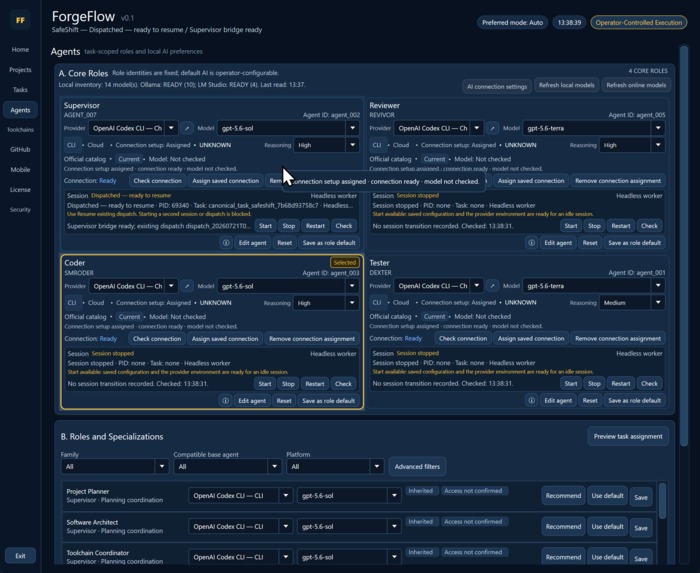Click Use default for Software Architect
700x573 pixels.
[607, 527]
